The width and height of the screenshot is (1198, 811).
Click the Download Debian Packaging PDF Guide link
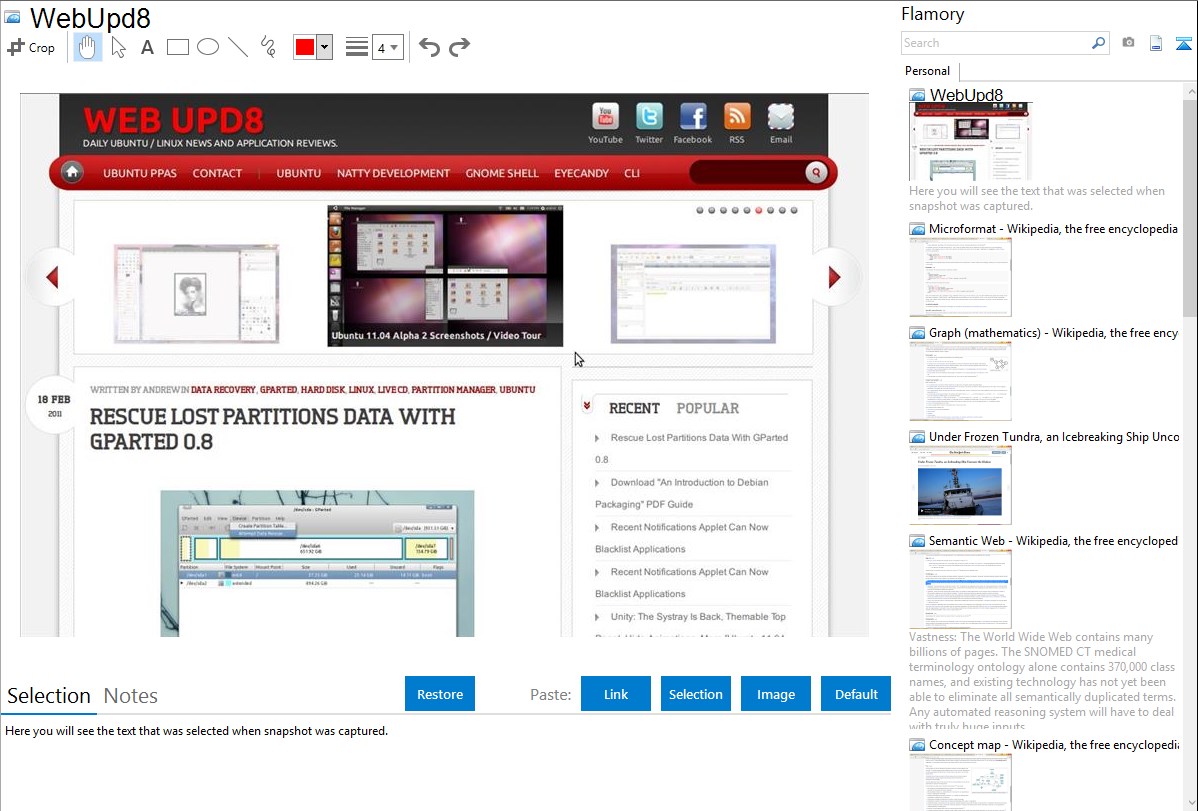682,493
